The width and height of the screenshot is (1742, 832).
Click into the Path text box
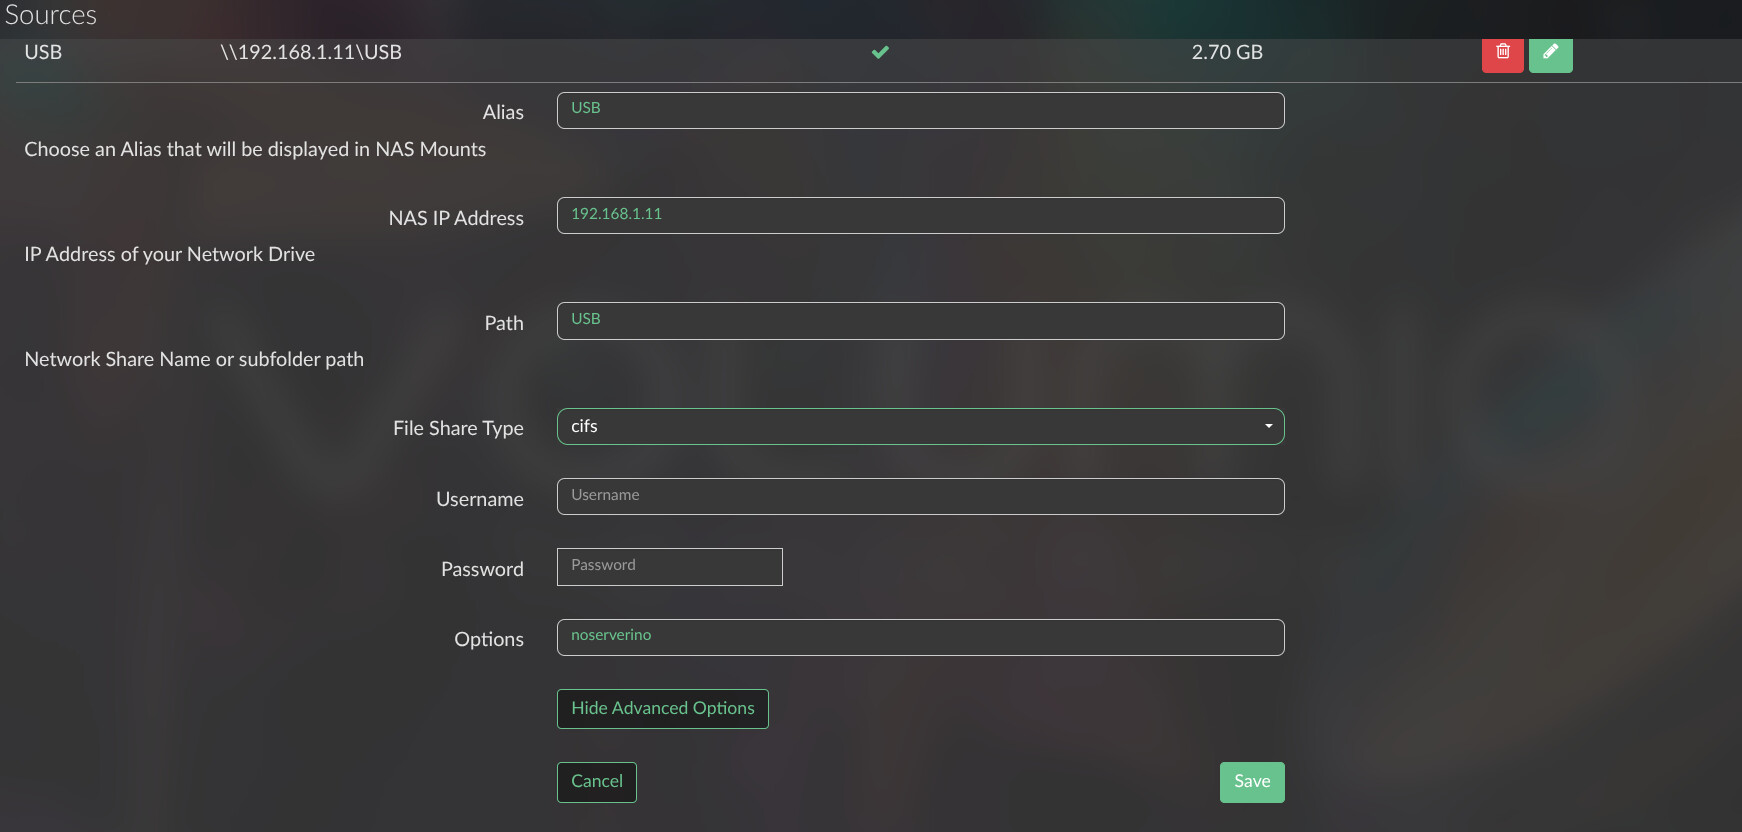(x=920, y=321)
